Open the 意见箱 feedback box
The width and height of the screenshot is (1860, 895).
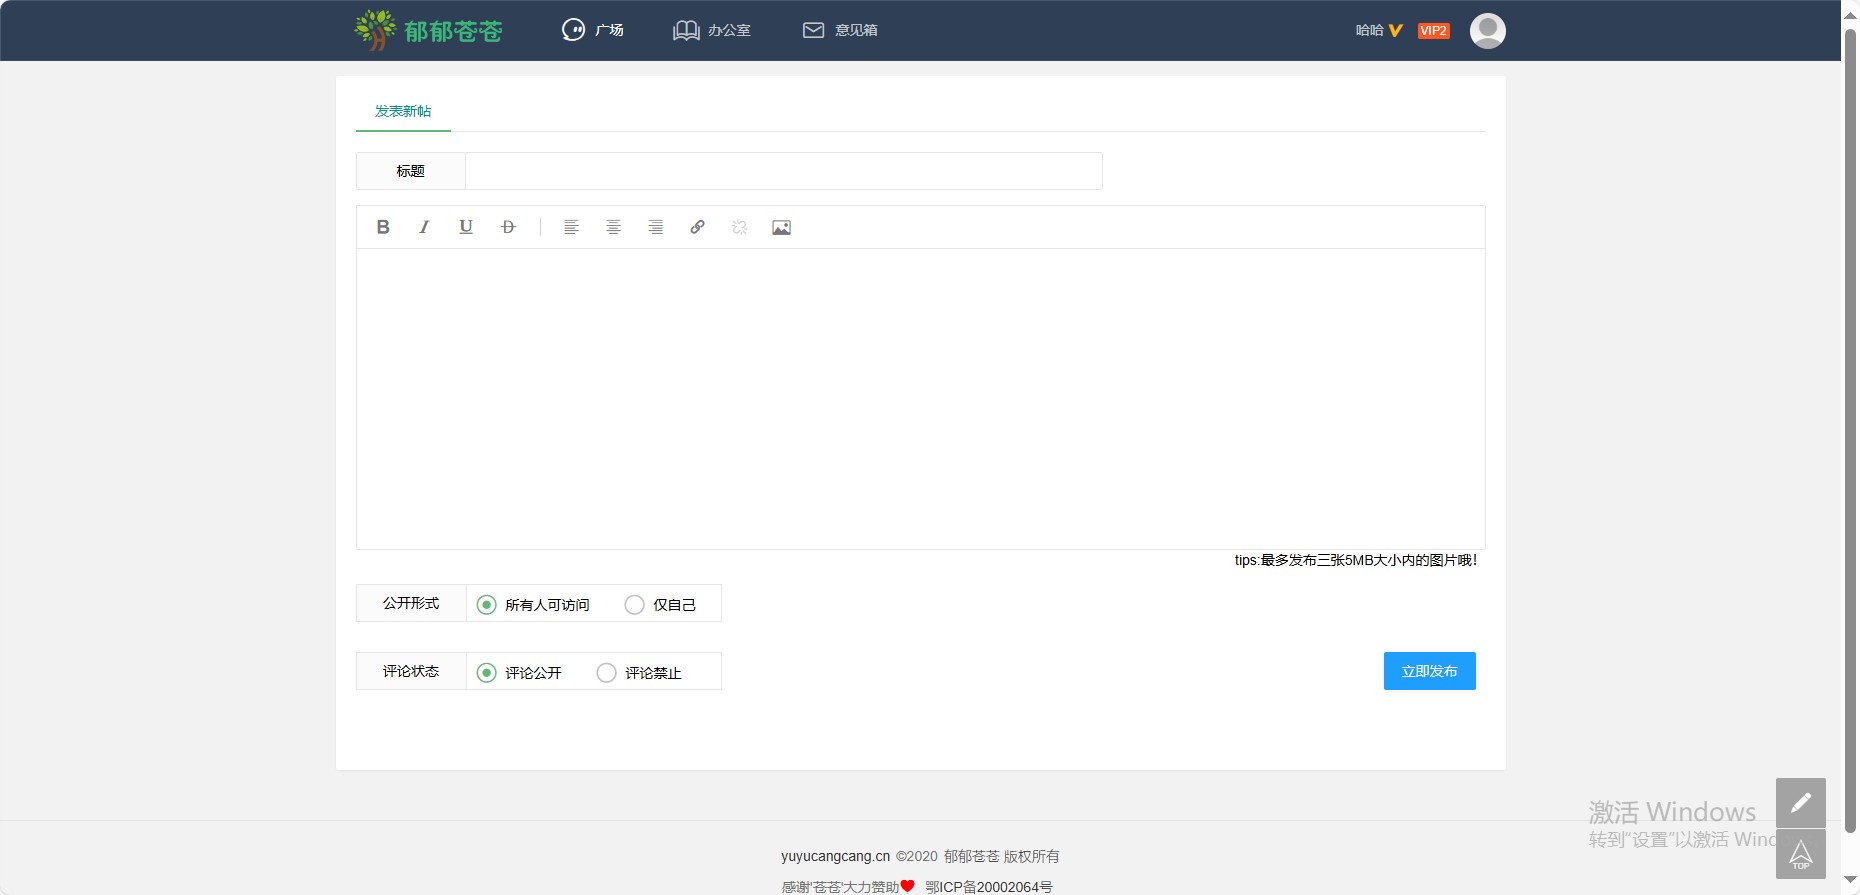click(x=840, y=30)
